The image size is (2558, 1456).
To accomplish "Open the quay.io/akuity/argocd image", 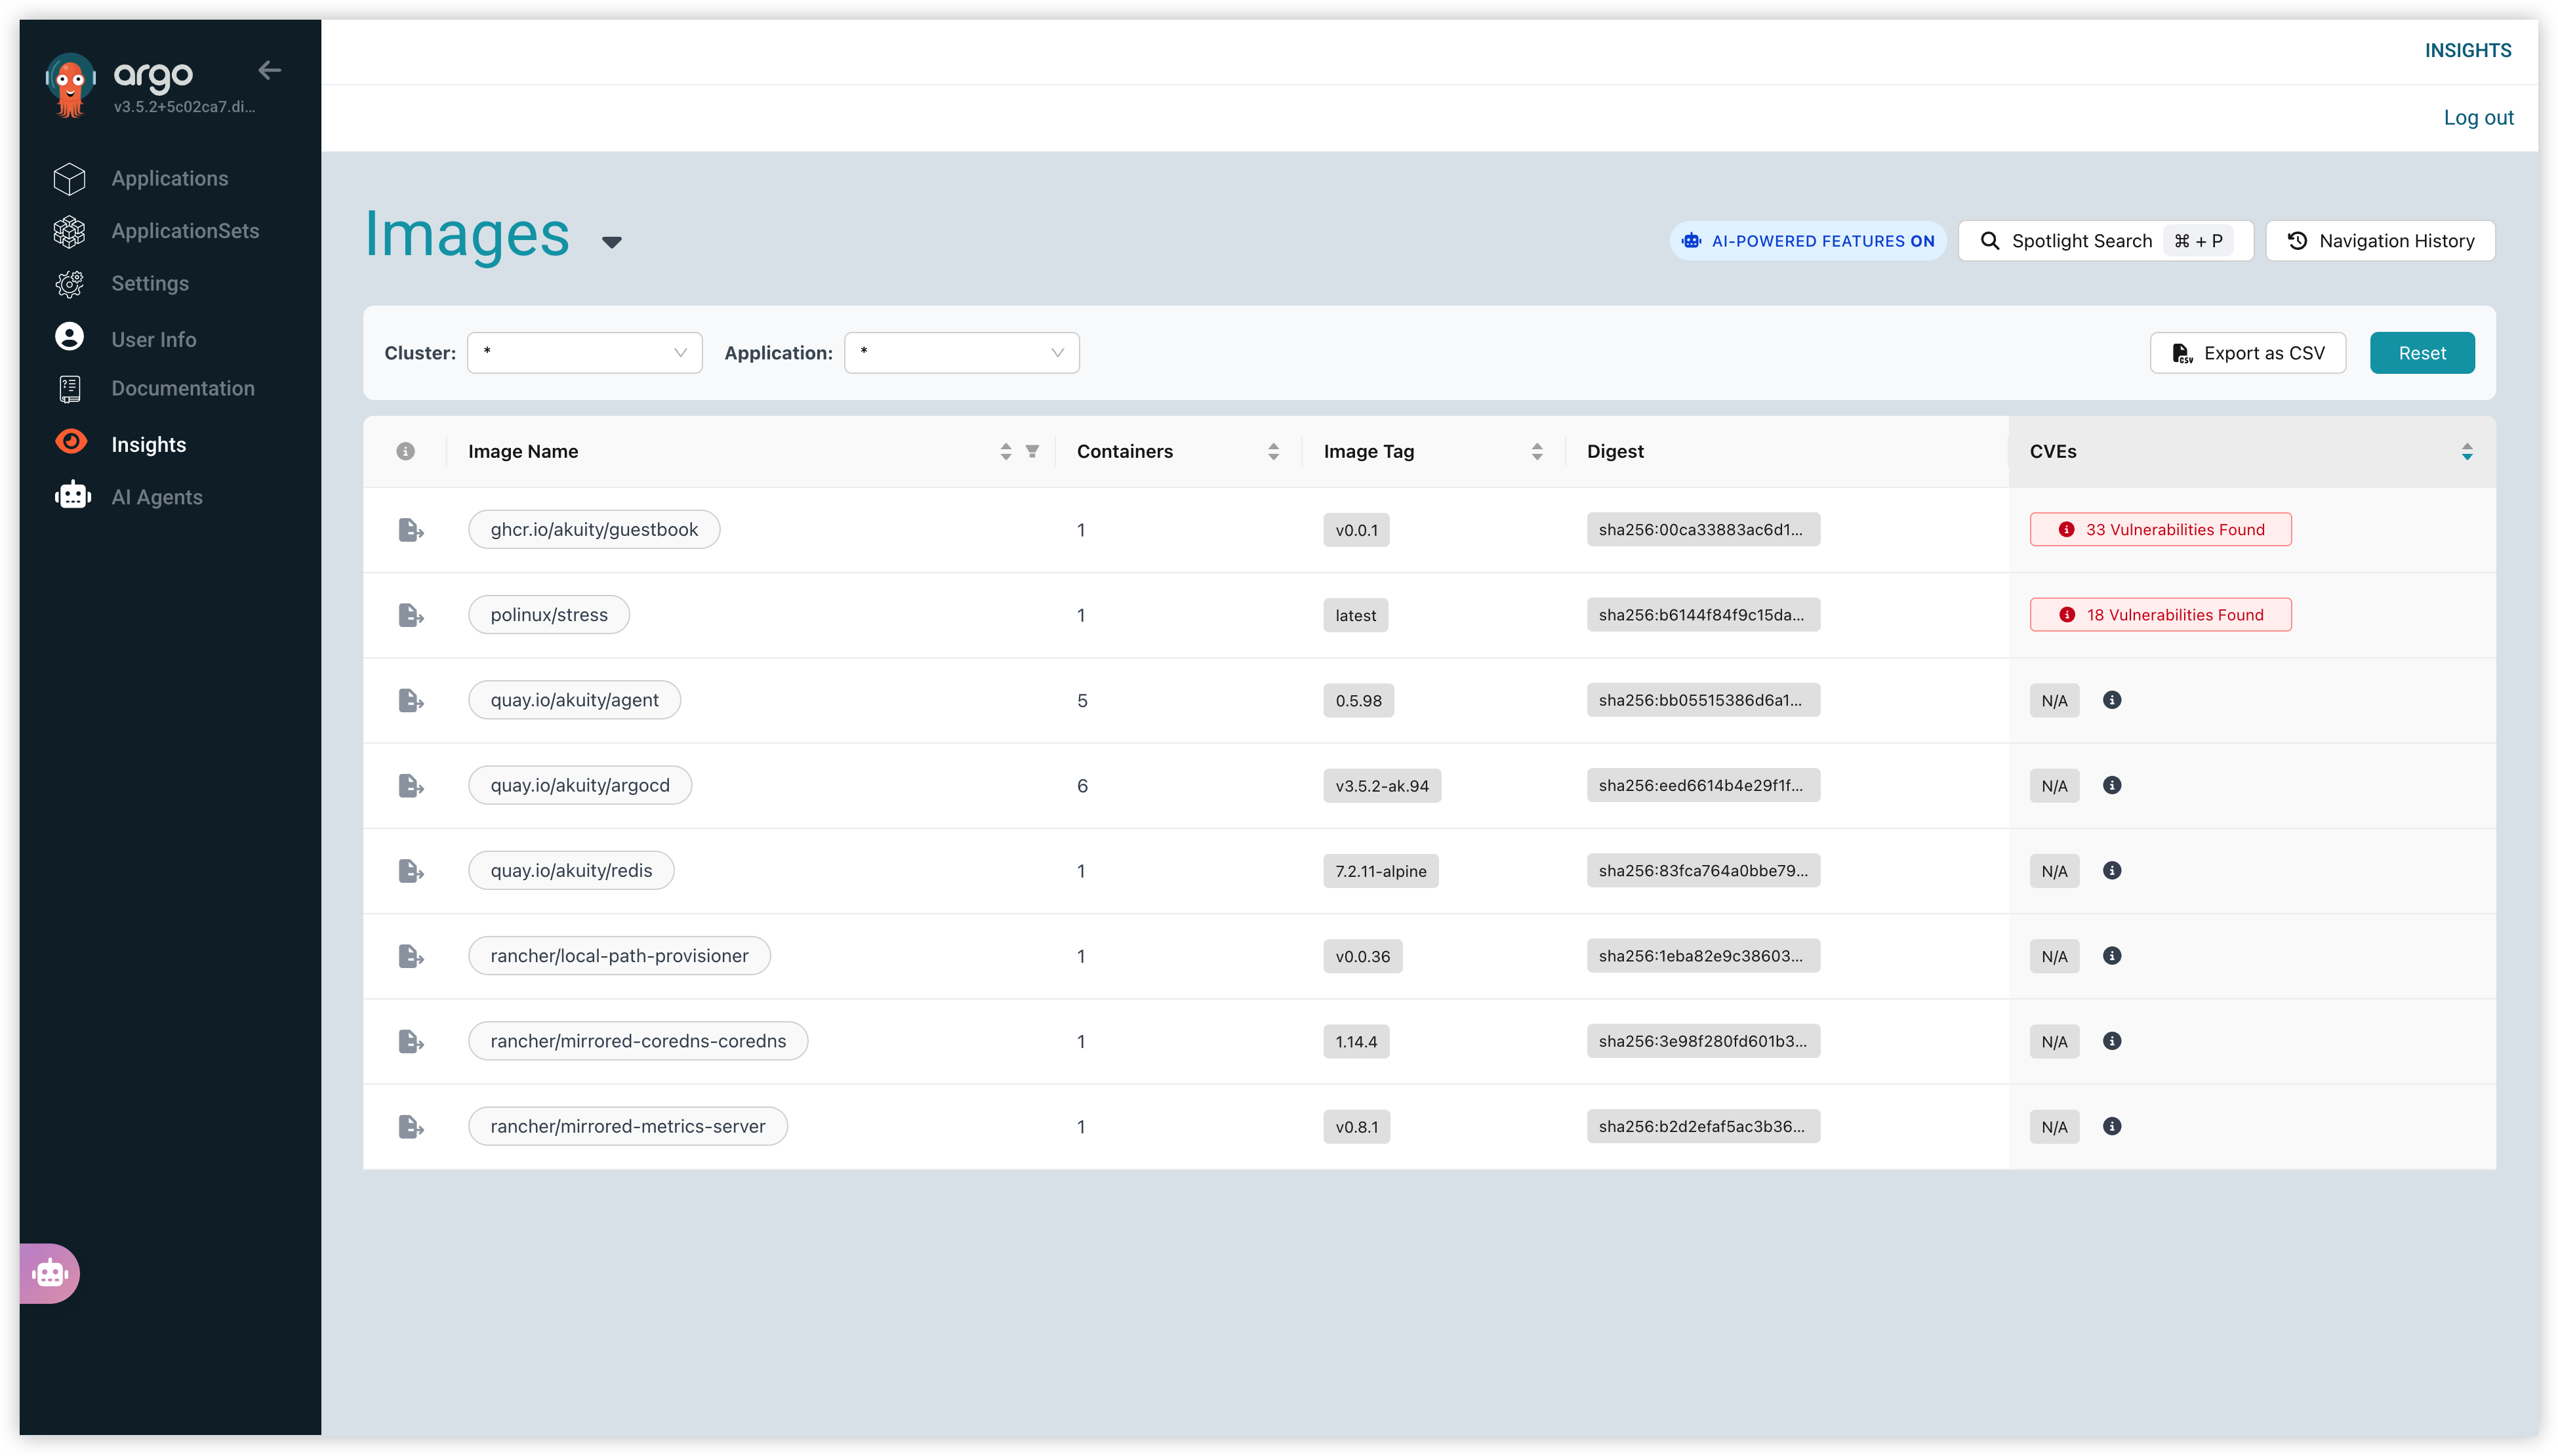I will coord(580,786).
